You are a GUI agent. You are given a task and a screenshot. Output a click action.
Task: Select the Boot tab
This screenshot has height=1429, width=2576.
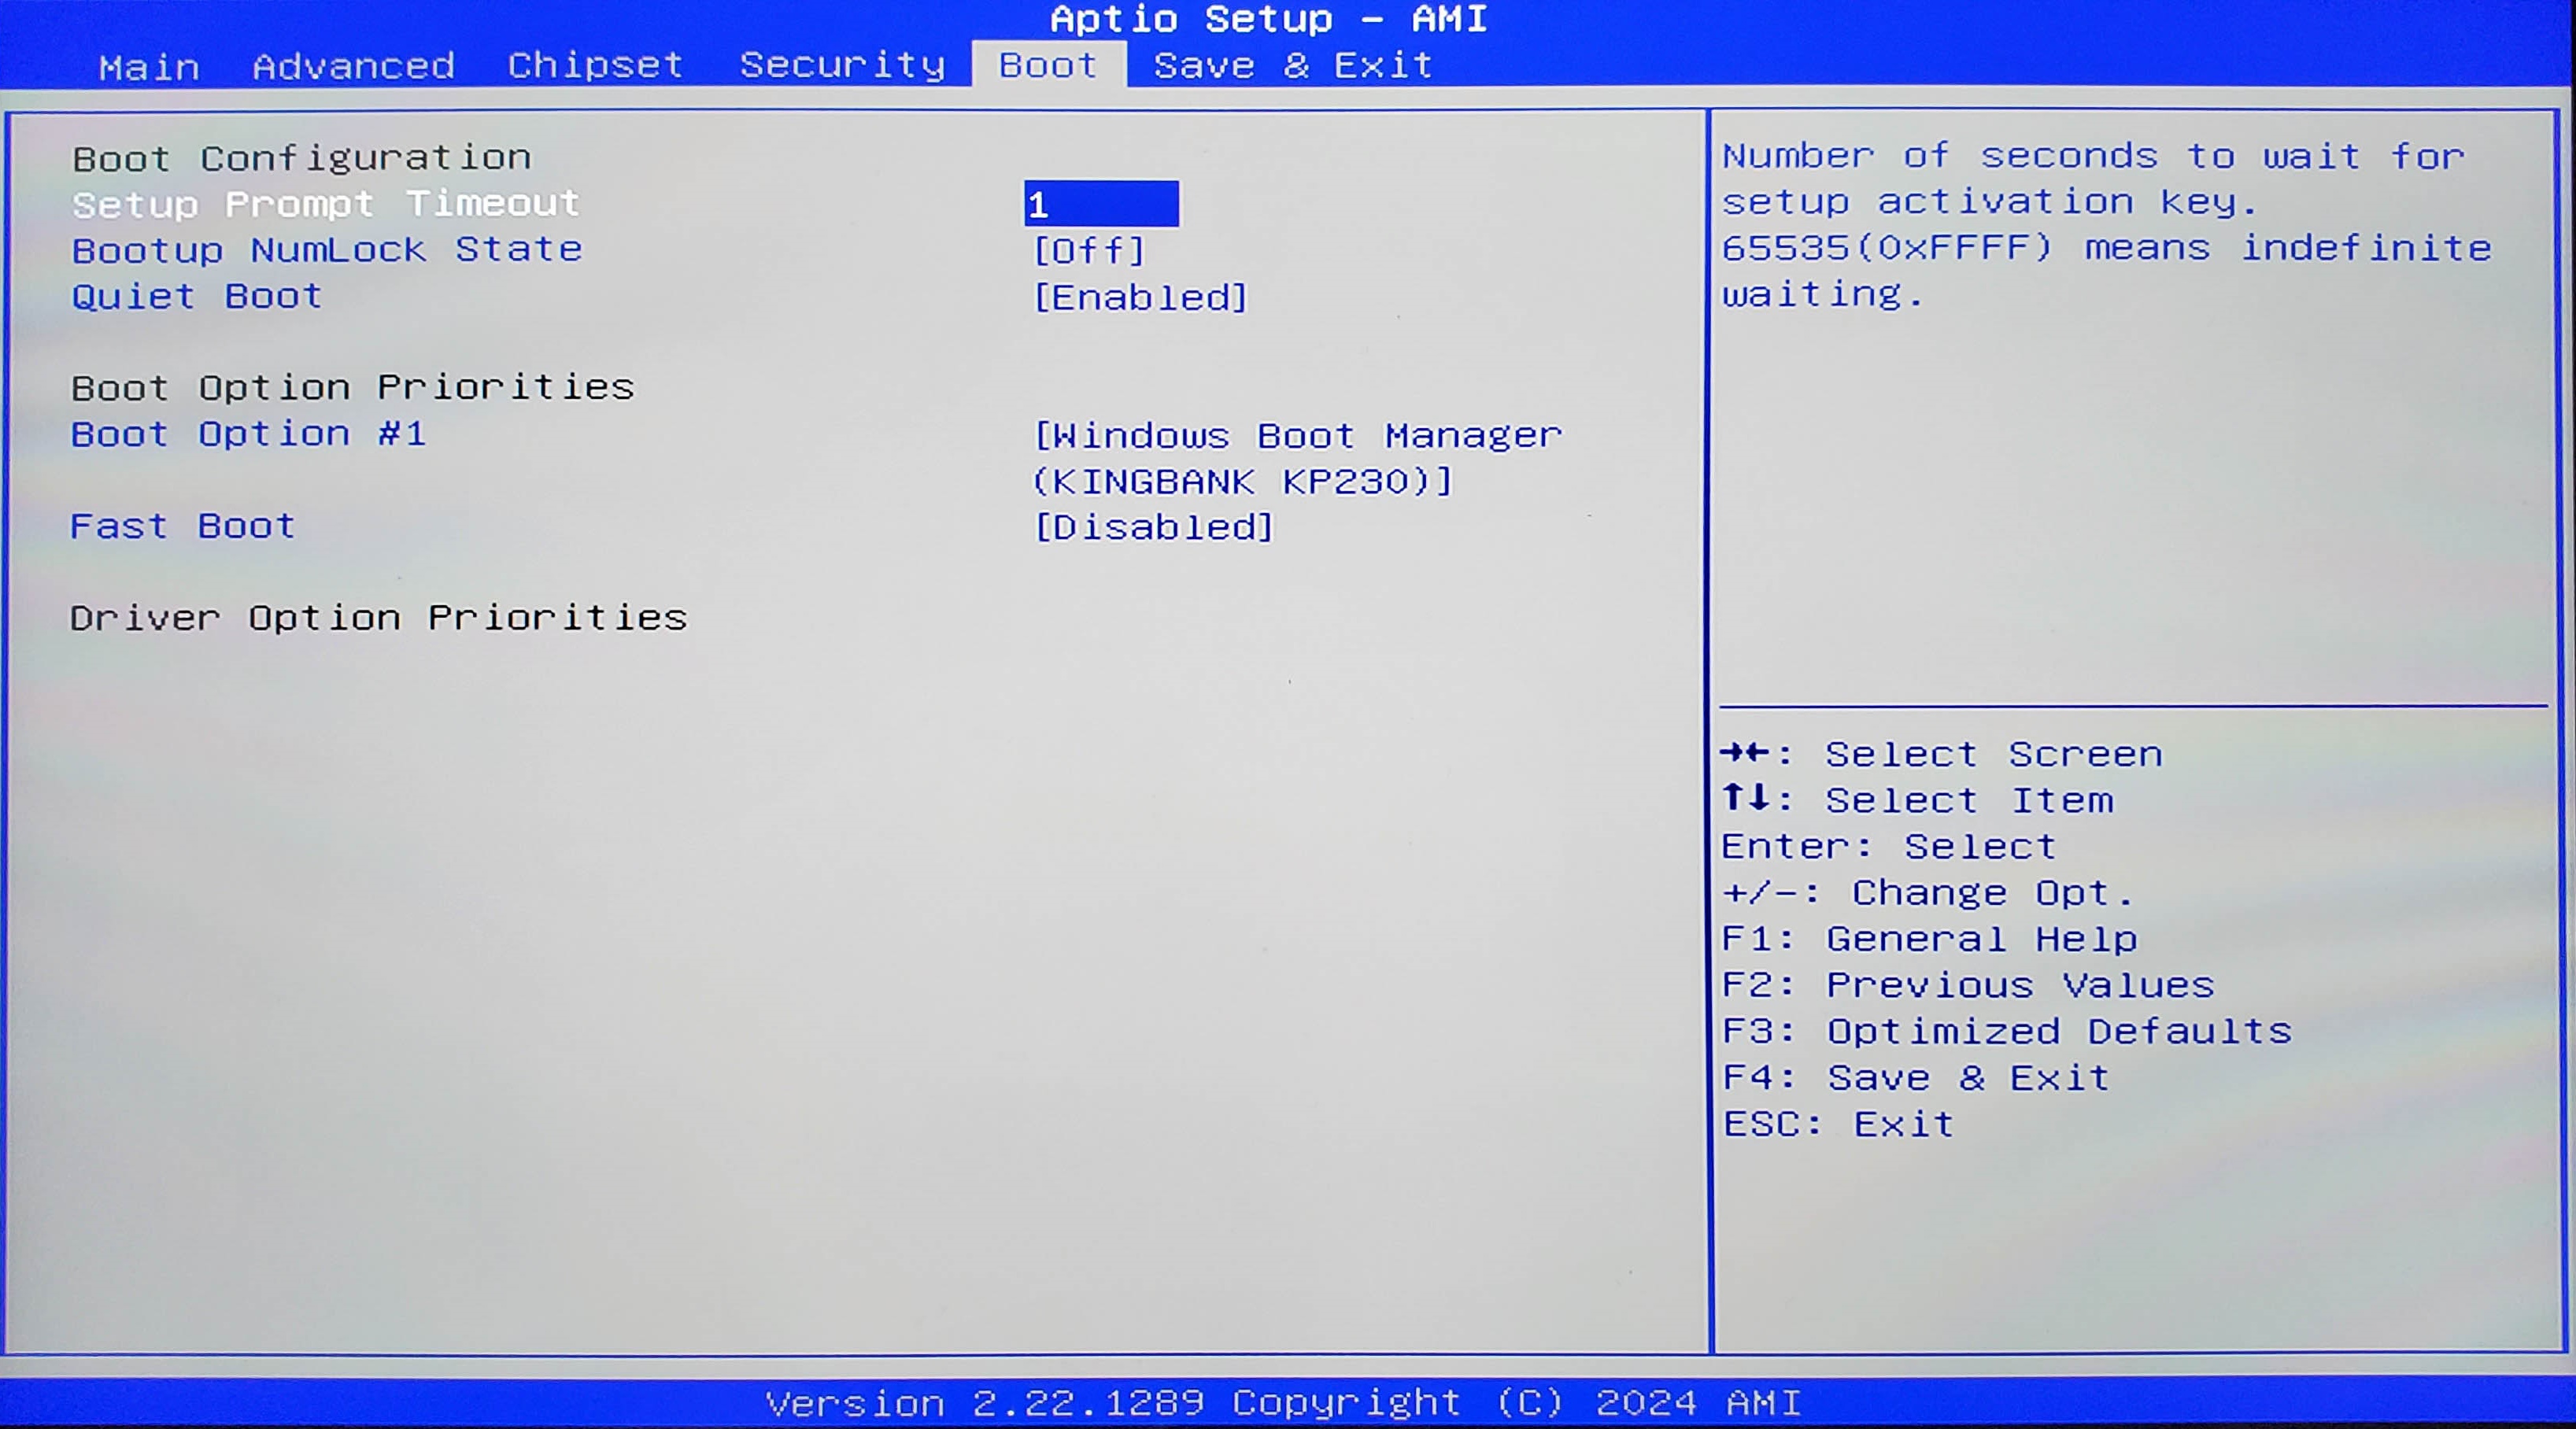tap(1048, 65)
